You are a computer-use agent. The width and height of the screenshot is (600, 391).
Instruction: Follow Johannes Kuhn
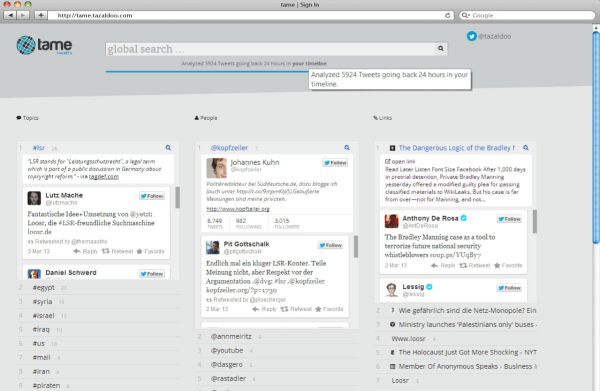(335, 163)
